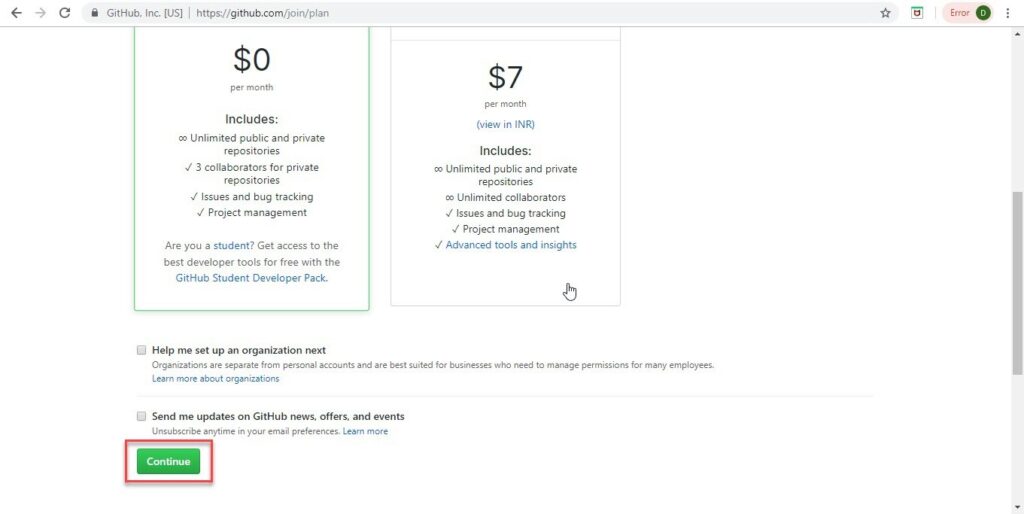Bookmark this page with the star icon
The height and width of the screenshot is (514, 1024).
pos(885,12)
